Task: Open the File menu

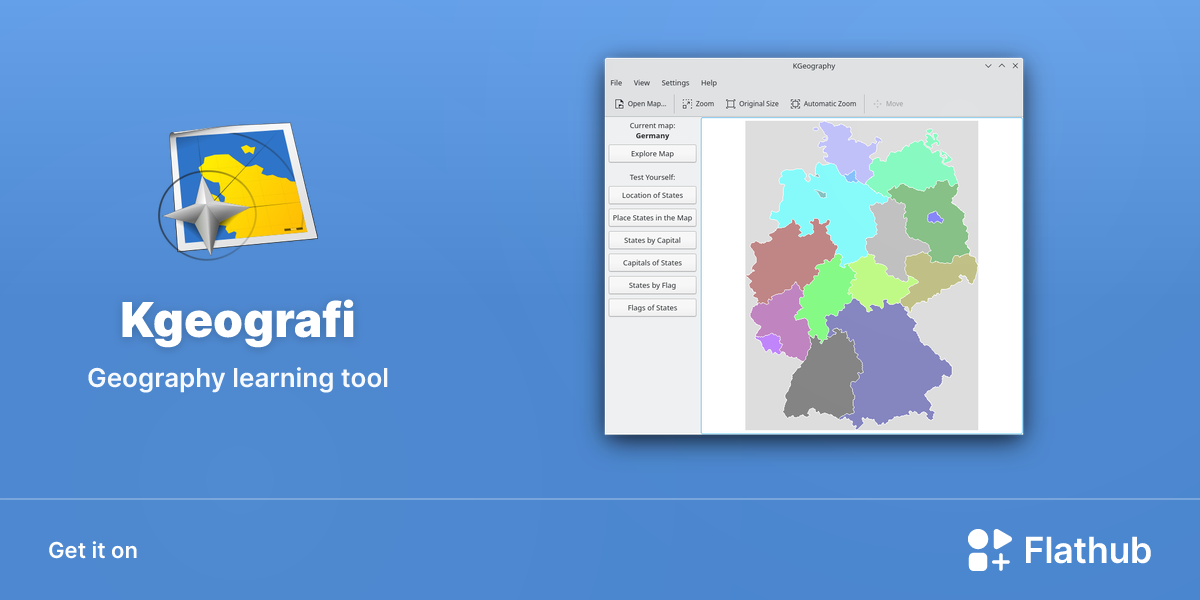Action: (616, 83)
